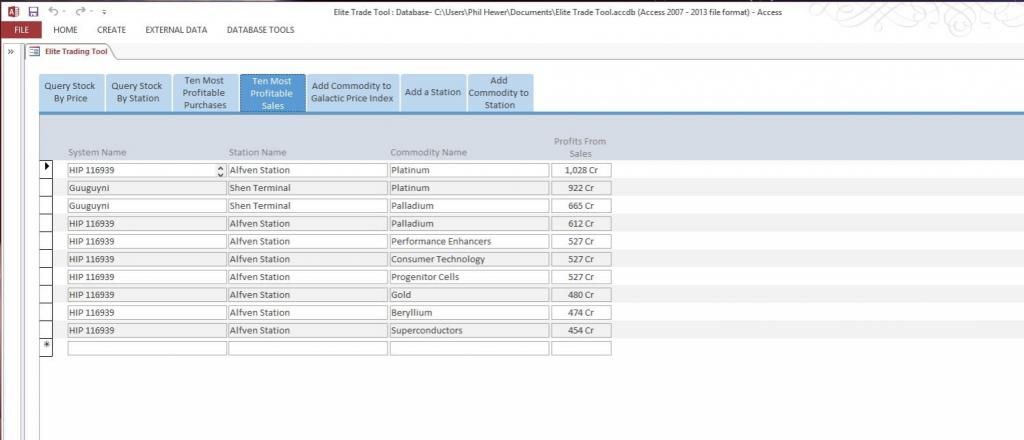Open Add Commodity to Galactic Price Index tab

tap(353, 92)
